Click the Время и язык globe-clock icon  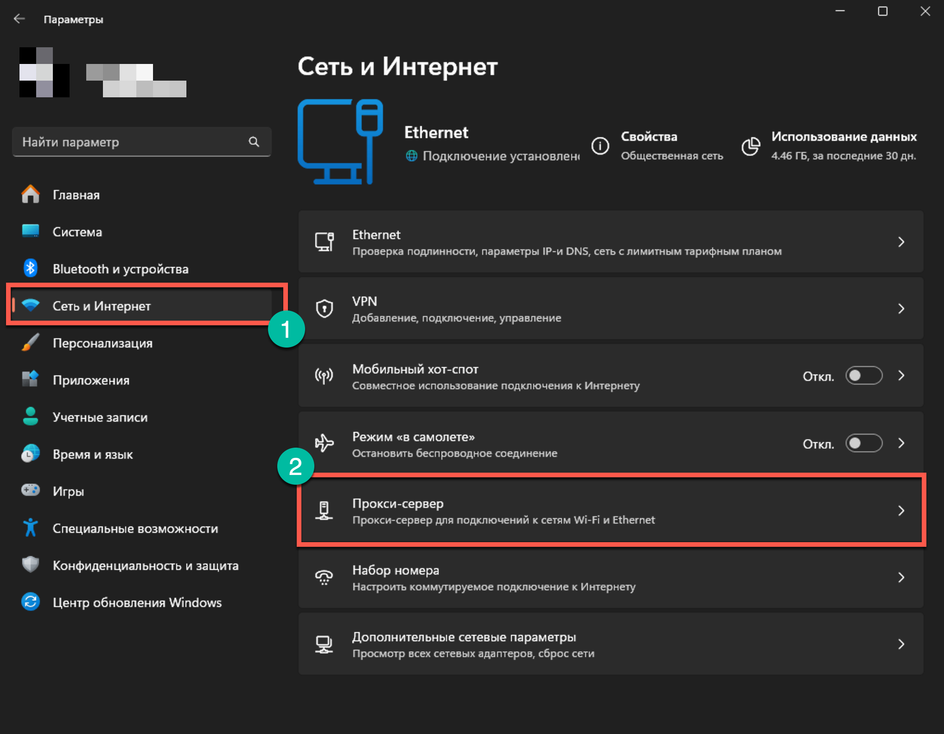pos(31,453)
